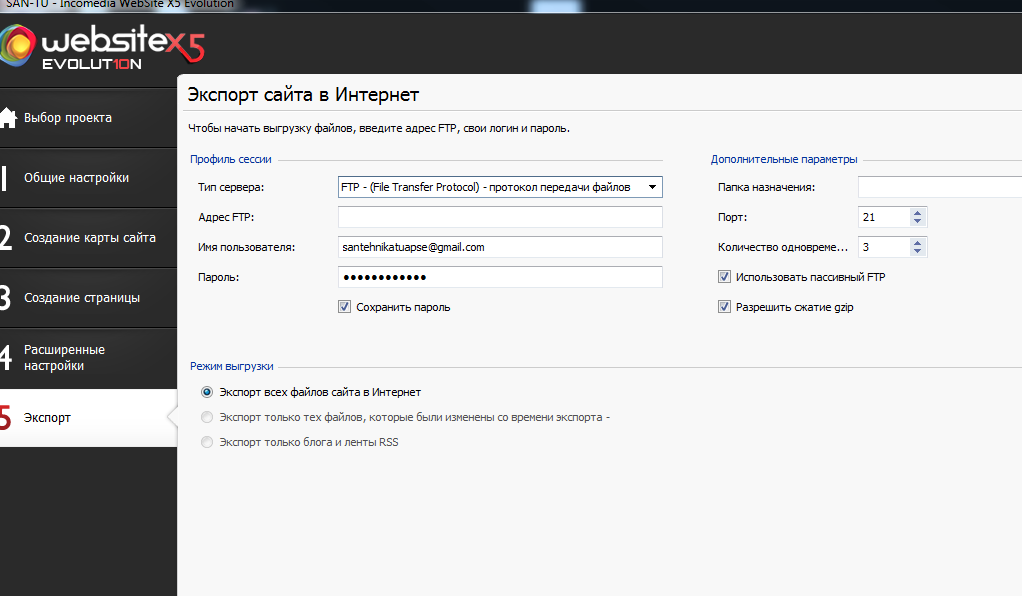The width and height of the screenshot is (1022, 596).
Task: Open the Тип сервера dropdown
Action: (x=500, y=187)
